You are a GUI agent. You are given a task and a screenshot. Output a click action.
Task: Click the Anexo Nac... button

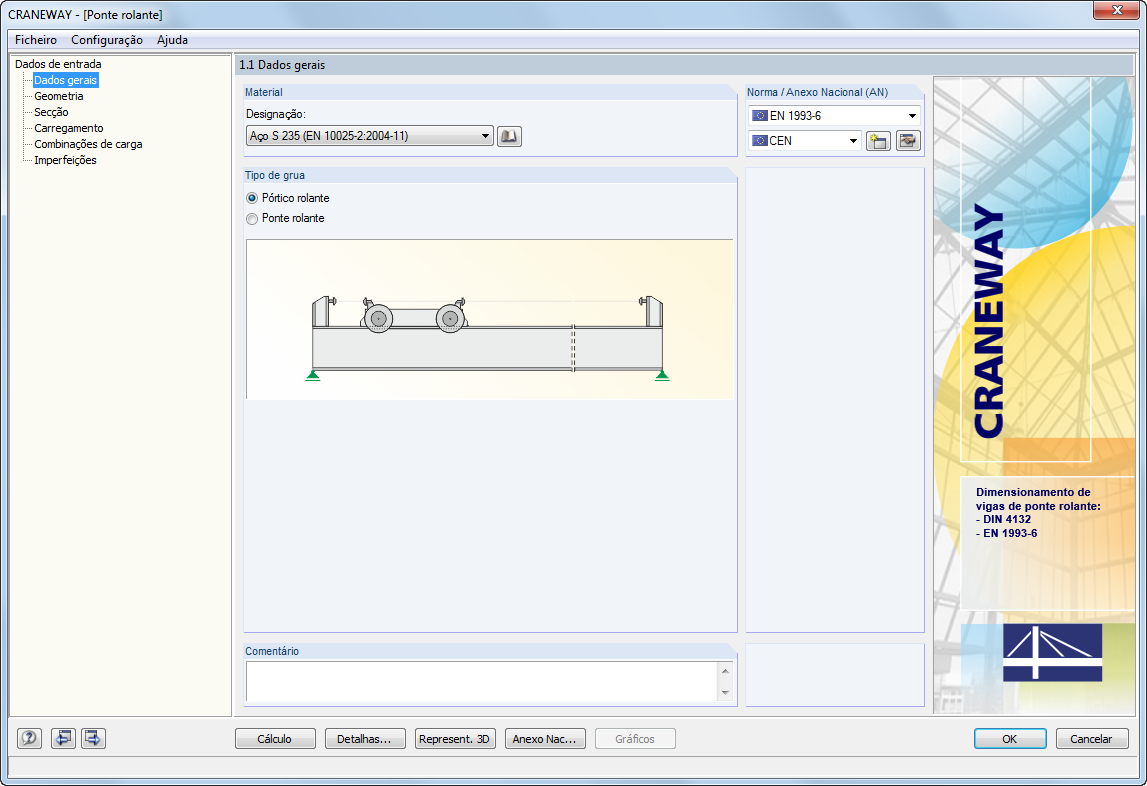coord(545,738)
